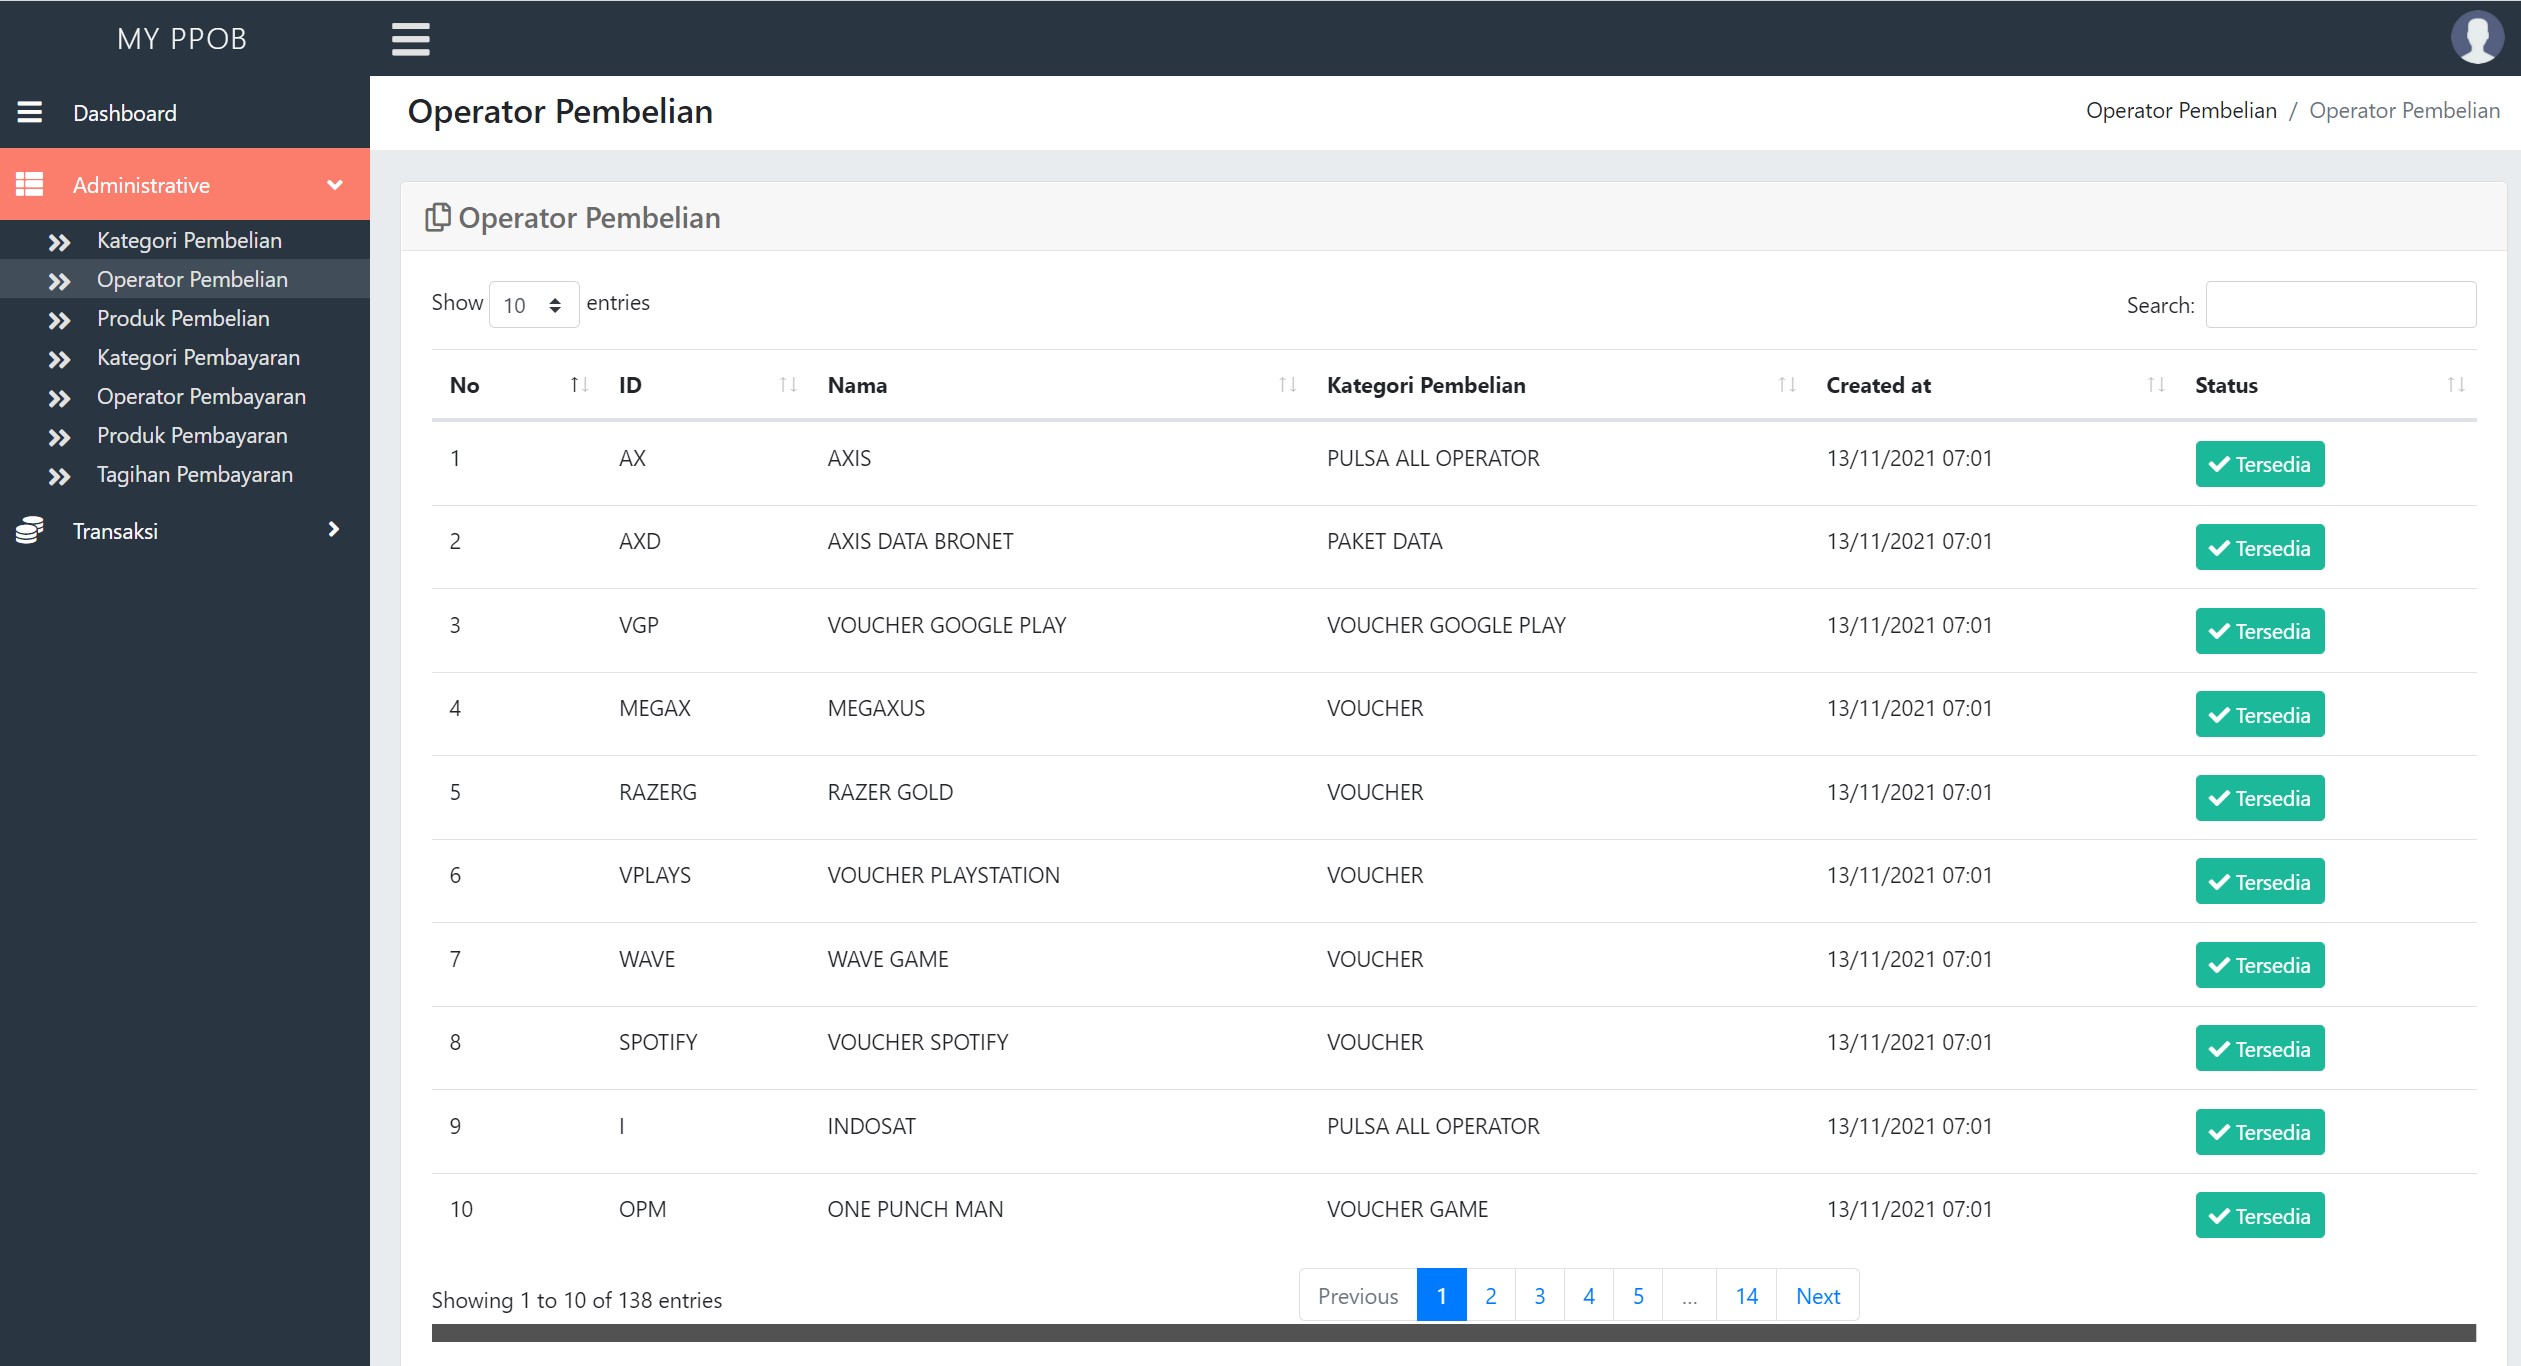2521x1366 pixels.
Task: Open the entries per page dropdown
Action: click(x=530, y=304)
